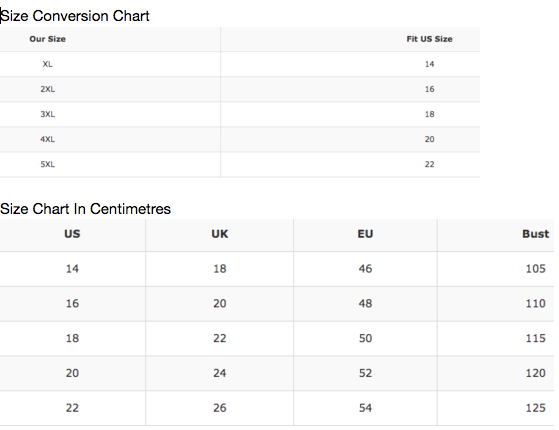Click the 3XL size cell
Viewport: 559px width, 430px height.
(47, 114)
